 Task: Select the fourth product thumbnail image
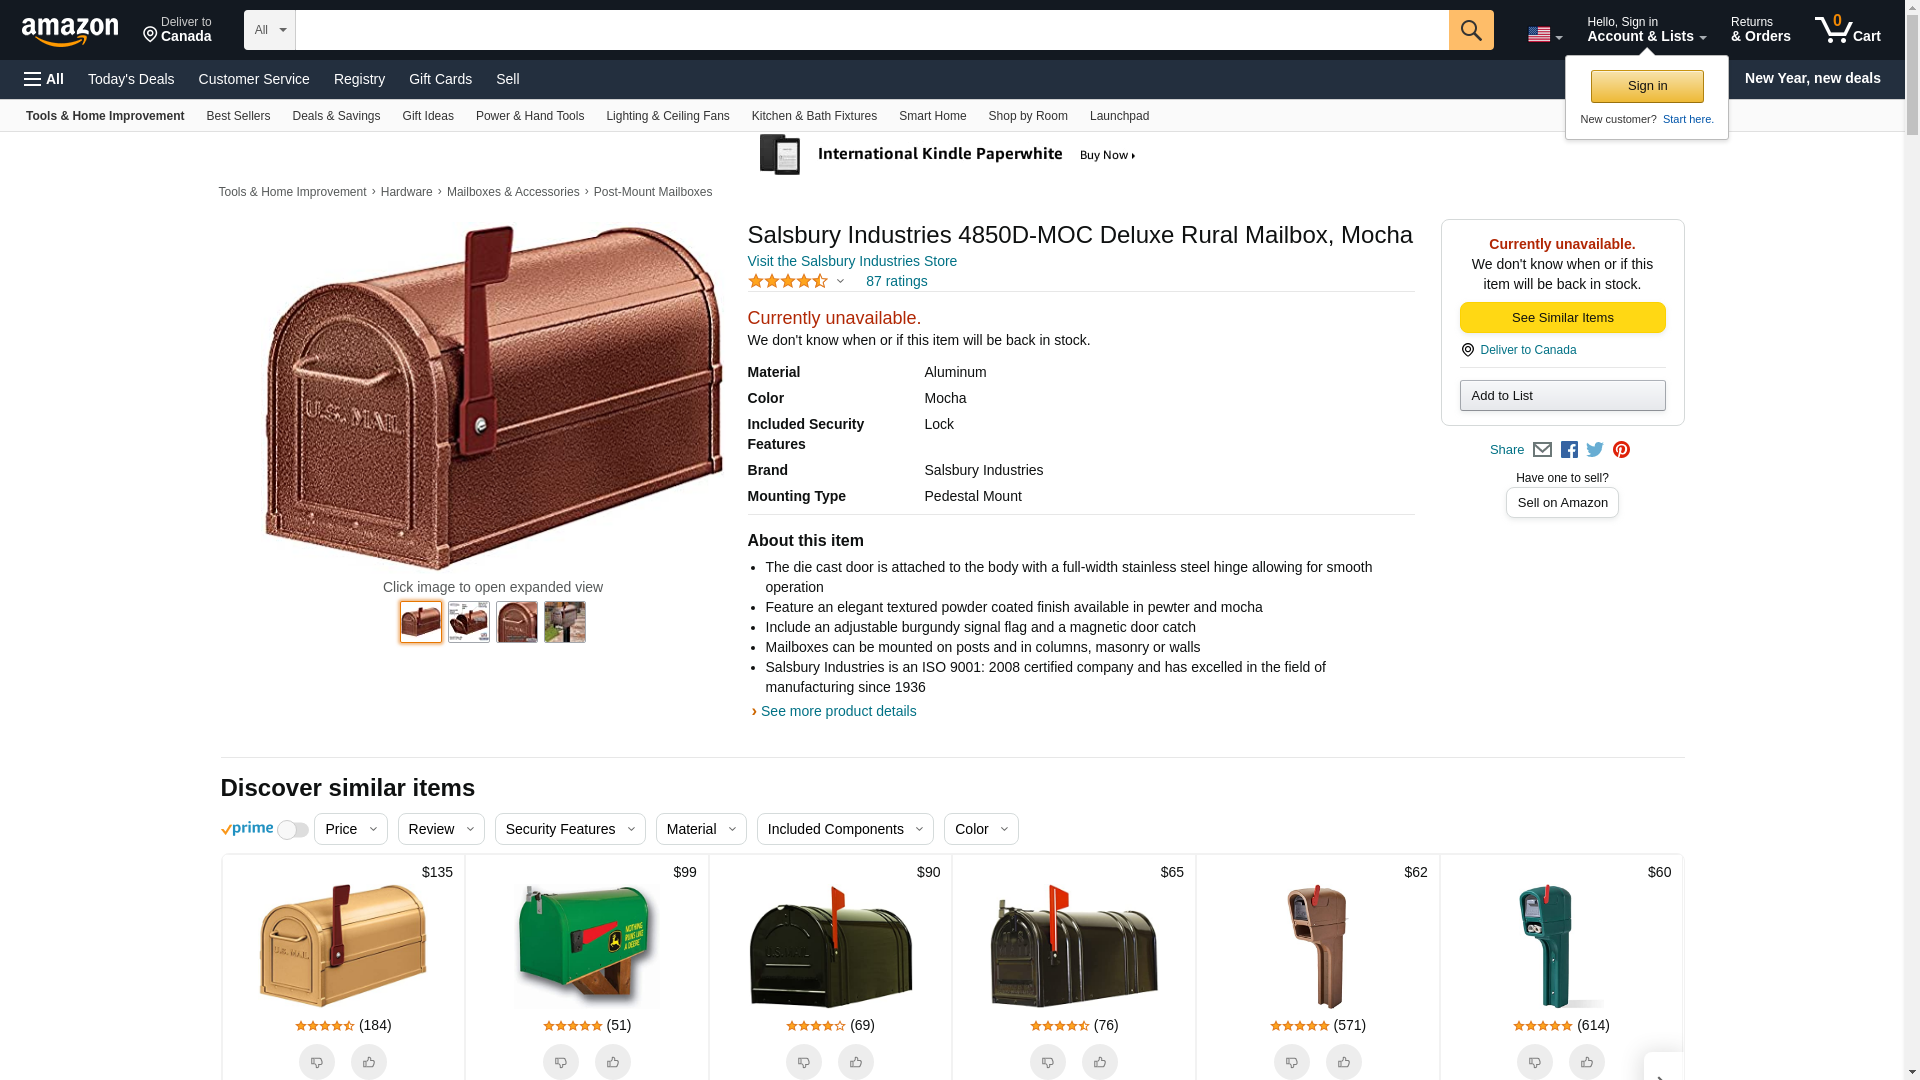564,622
